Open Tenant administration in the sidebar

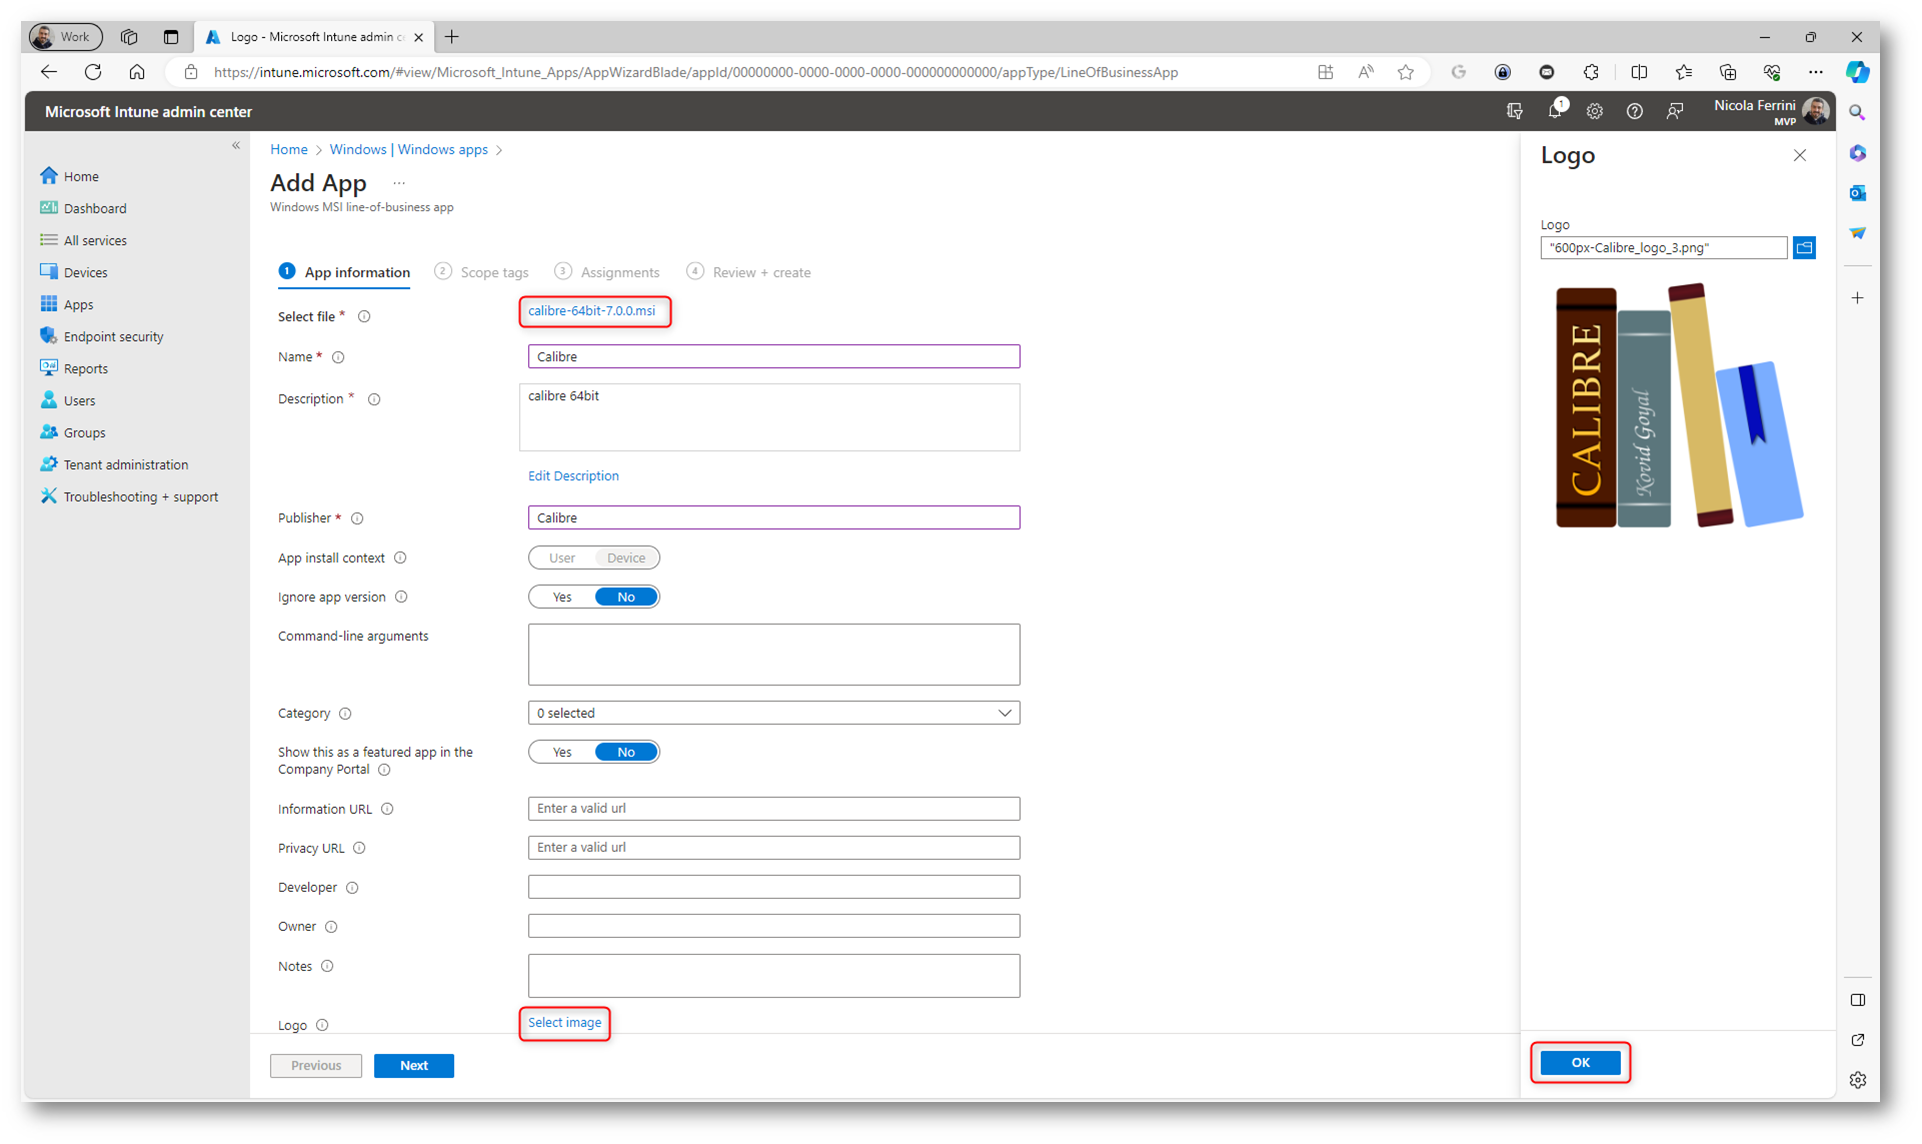click(x=125, y=464)
